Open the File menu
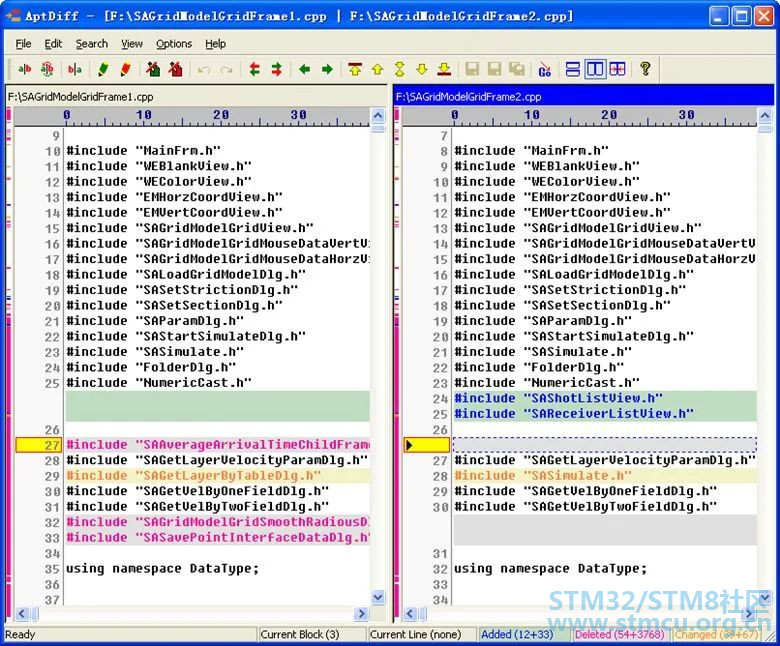The width and height of the screenshot is (780, 646). 23,44
